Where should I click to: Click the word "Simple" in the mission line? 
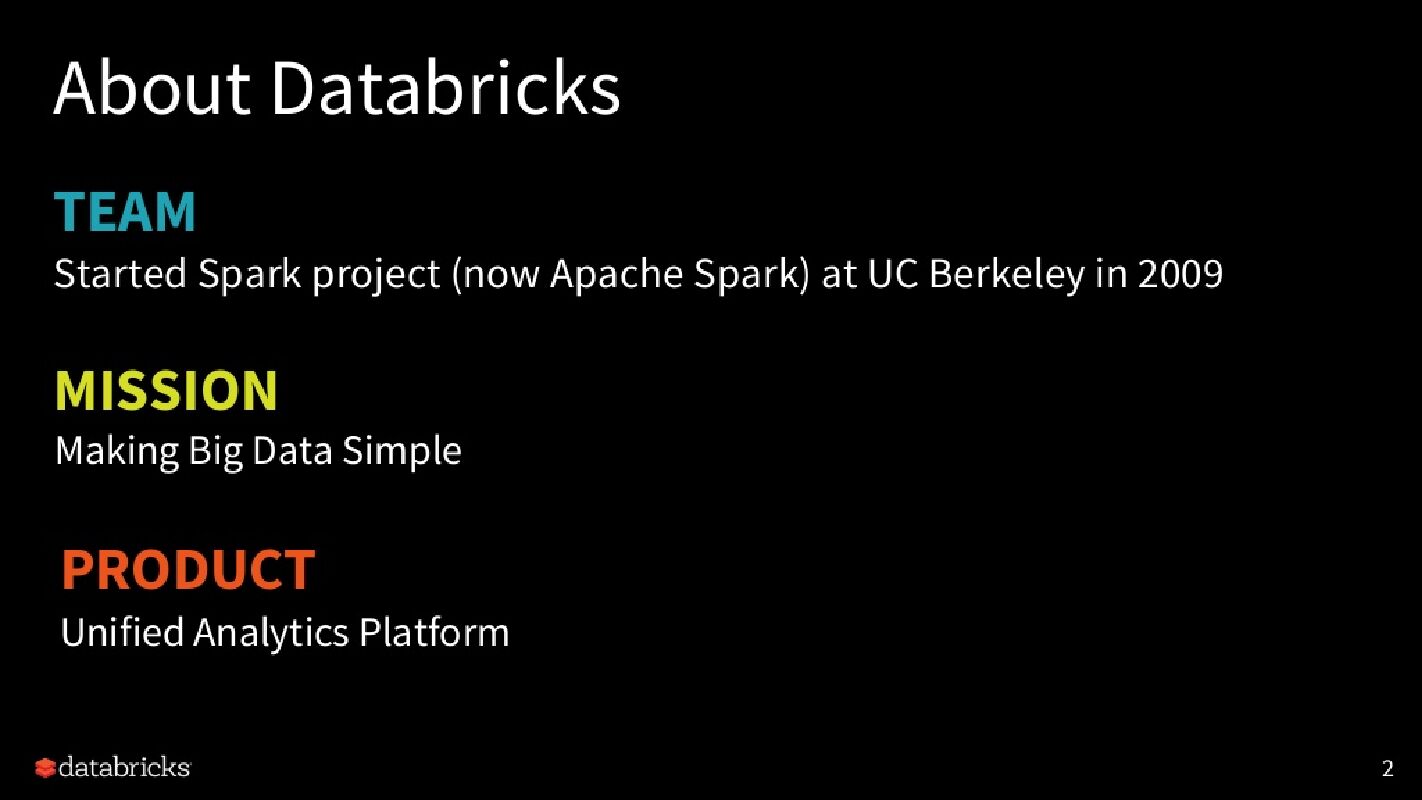tap(402, 451)
